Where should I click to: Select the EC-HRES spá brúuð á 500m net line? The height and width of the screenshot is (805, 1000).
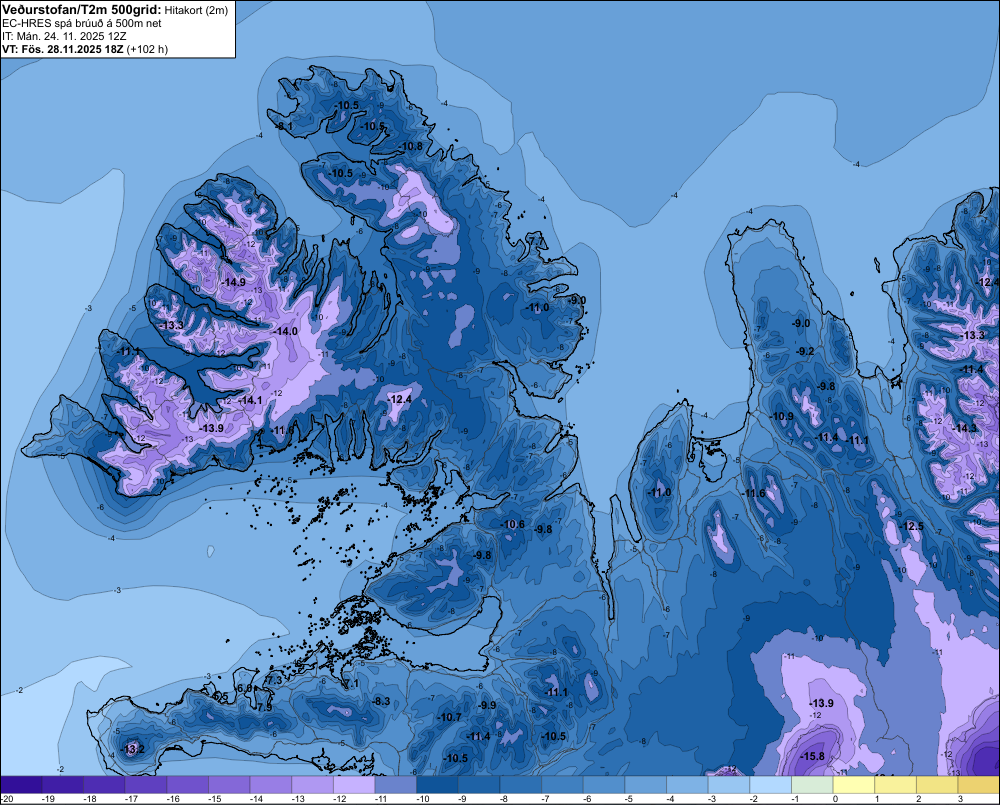[82, 24]
